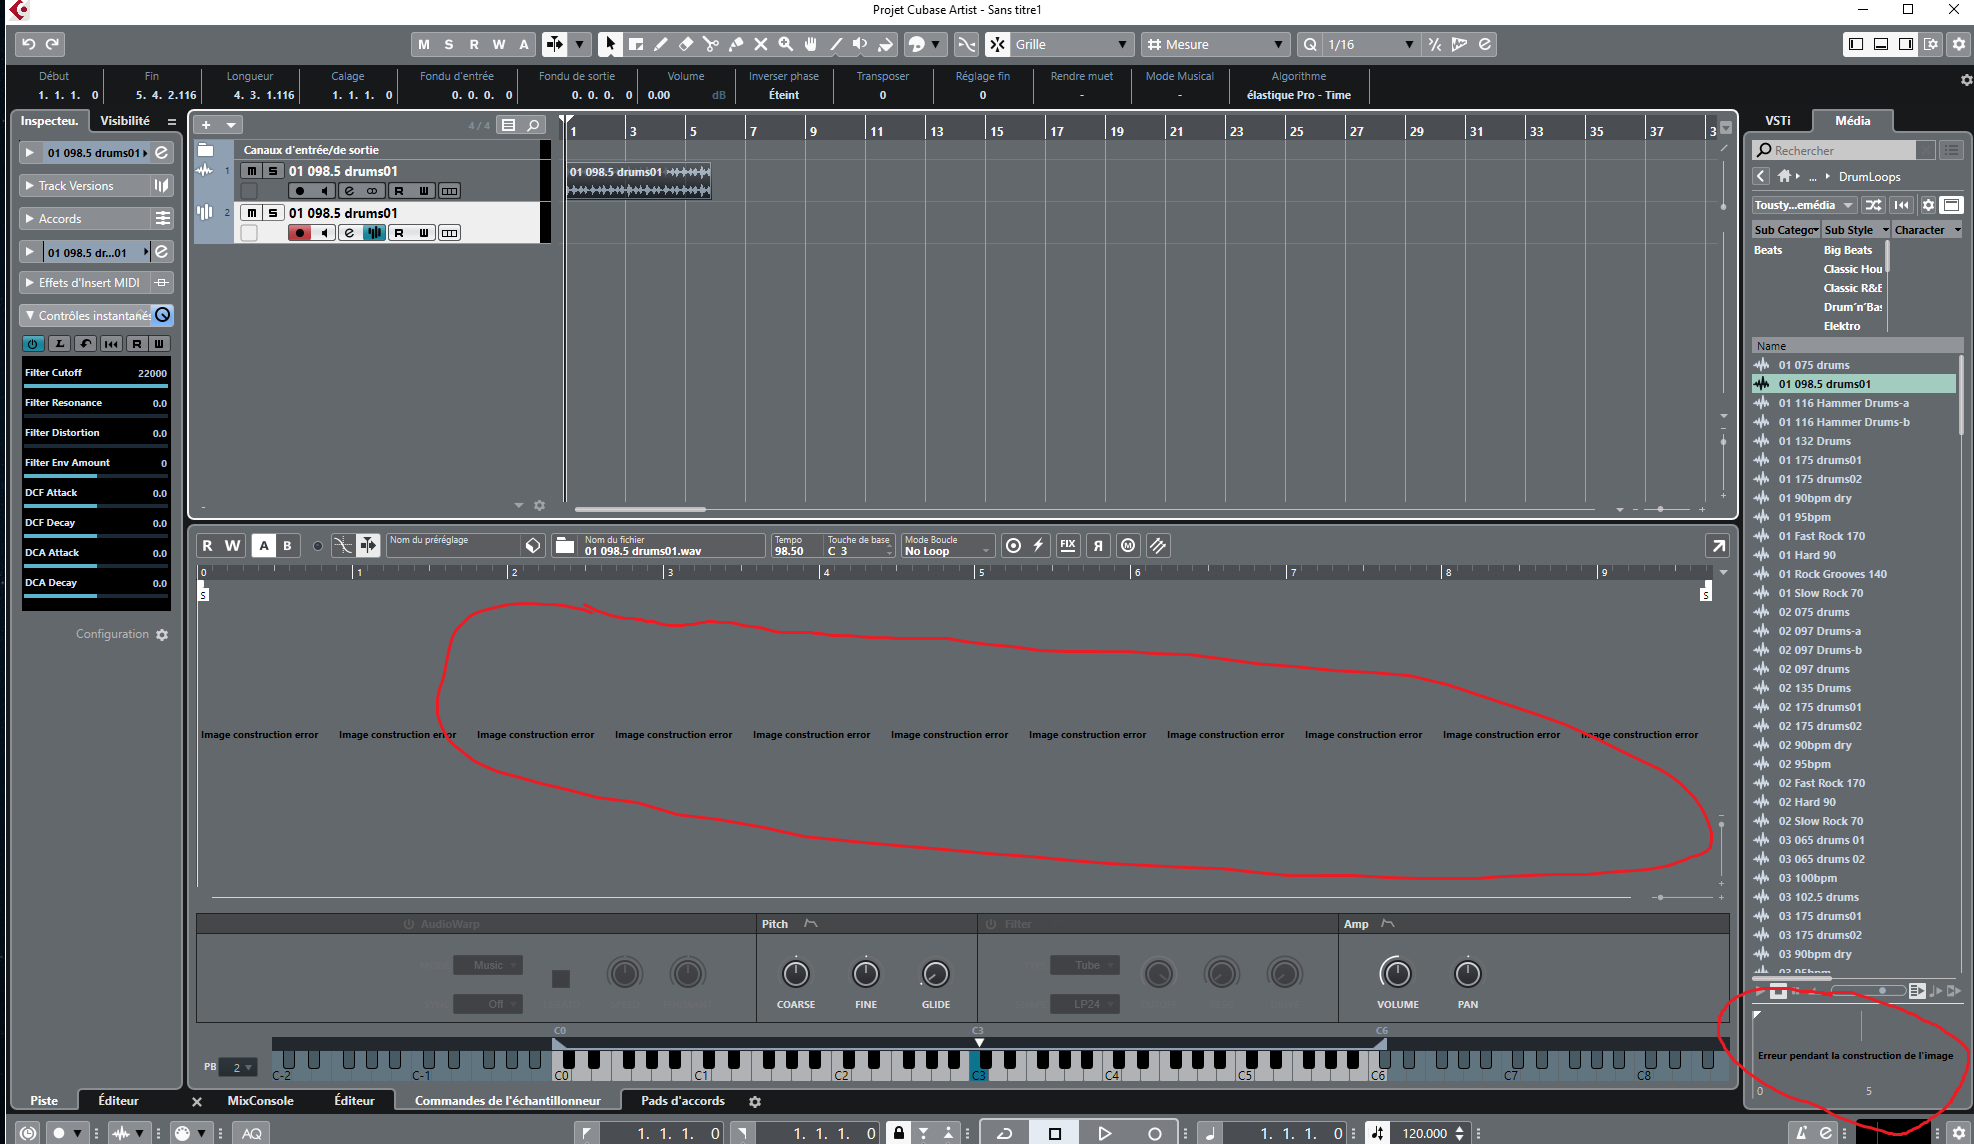Select the Line tool

click(x=836, y=44)
